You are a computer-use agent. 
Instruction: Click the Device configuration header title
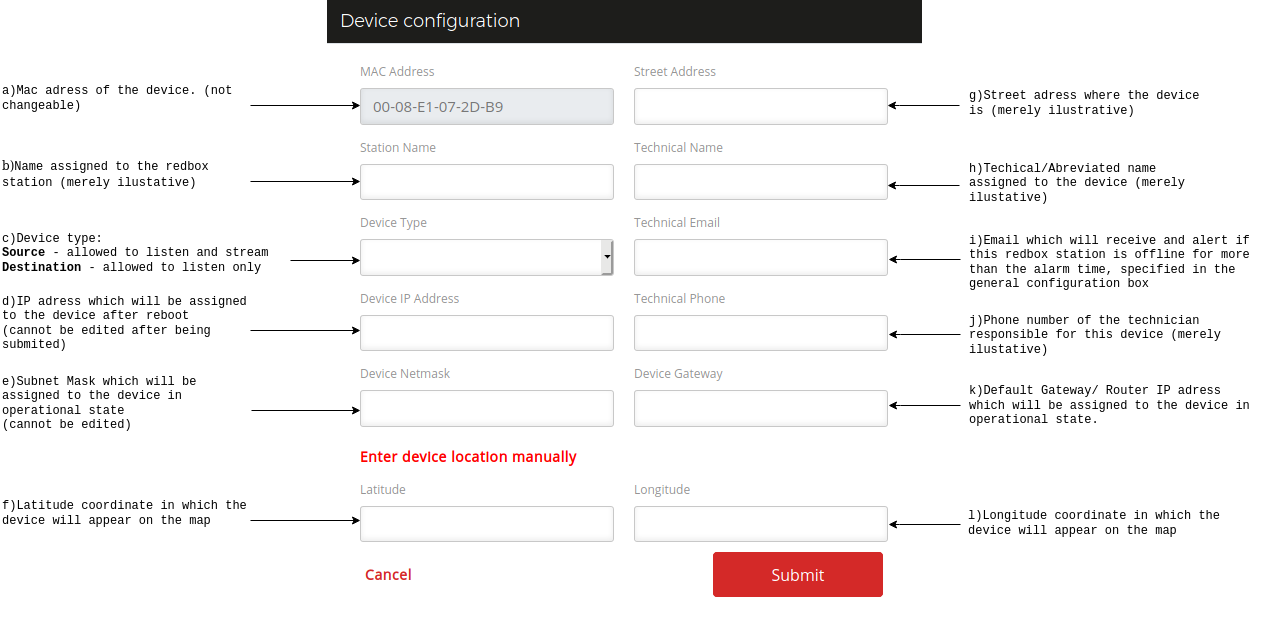[430, 21]
